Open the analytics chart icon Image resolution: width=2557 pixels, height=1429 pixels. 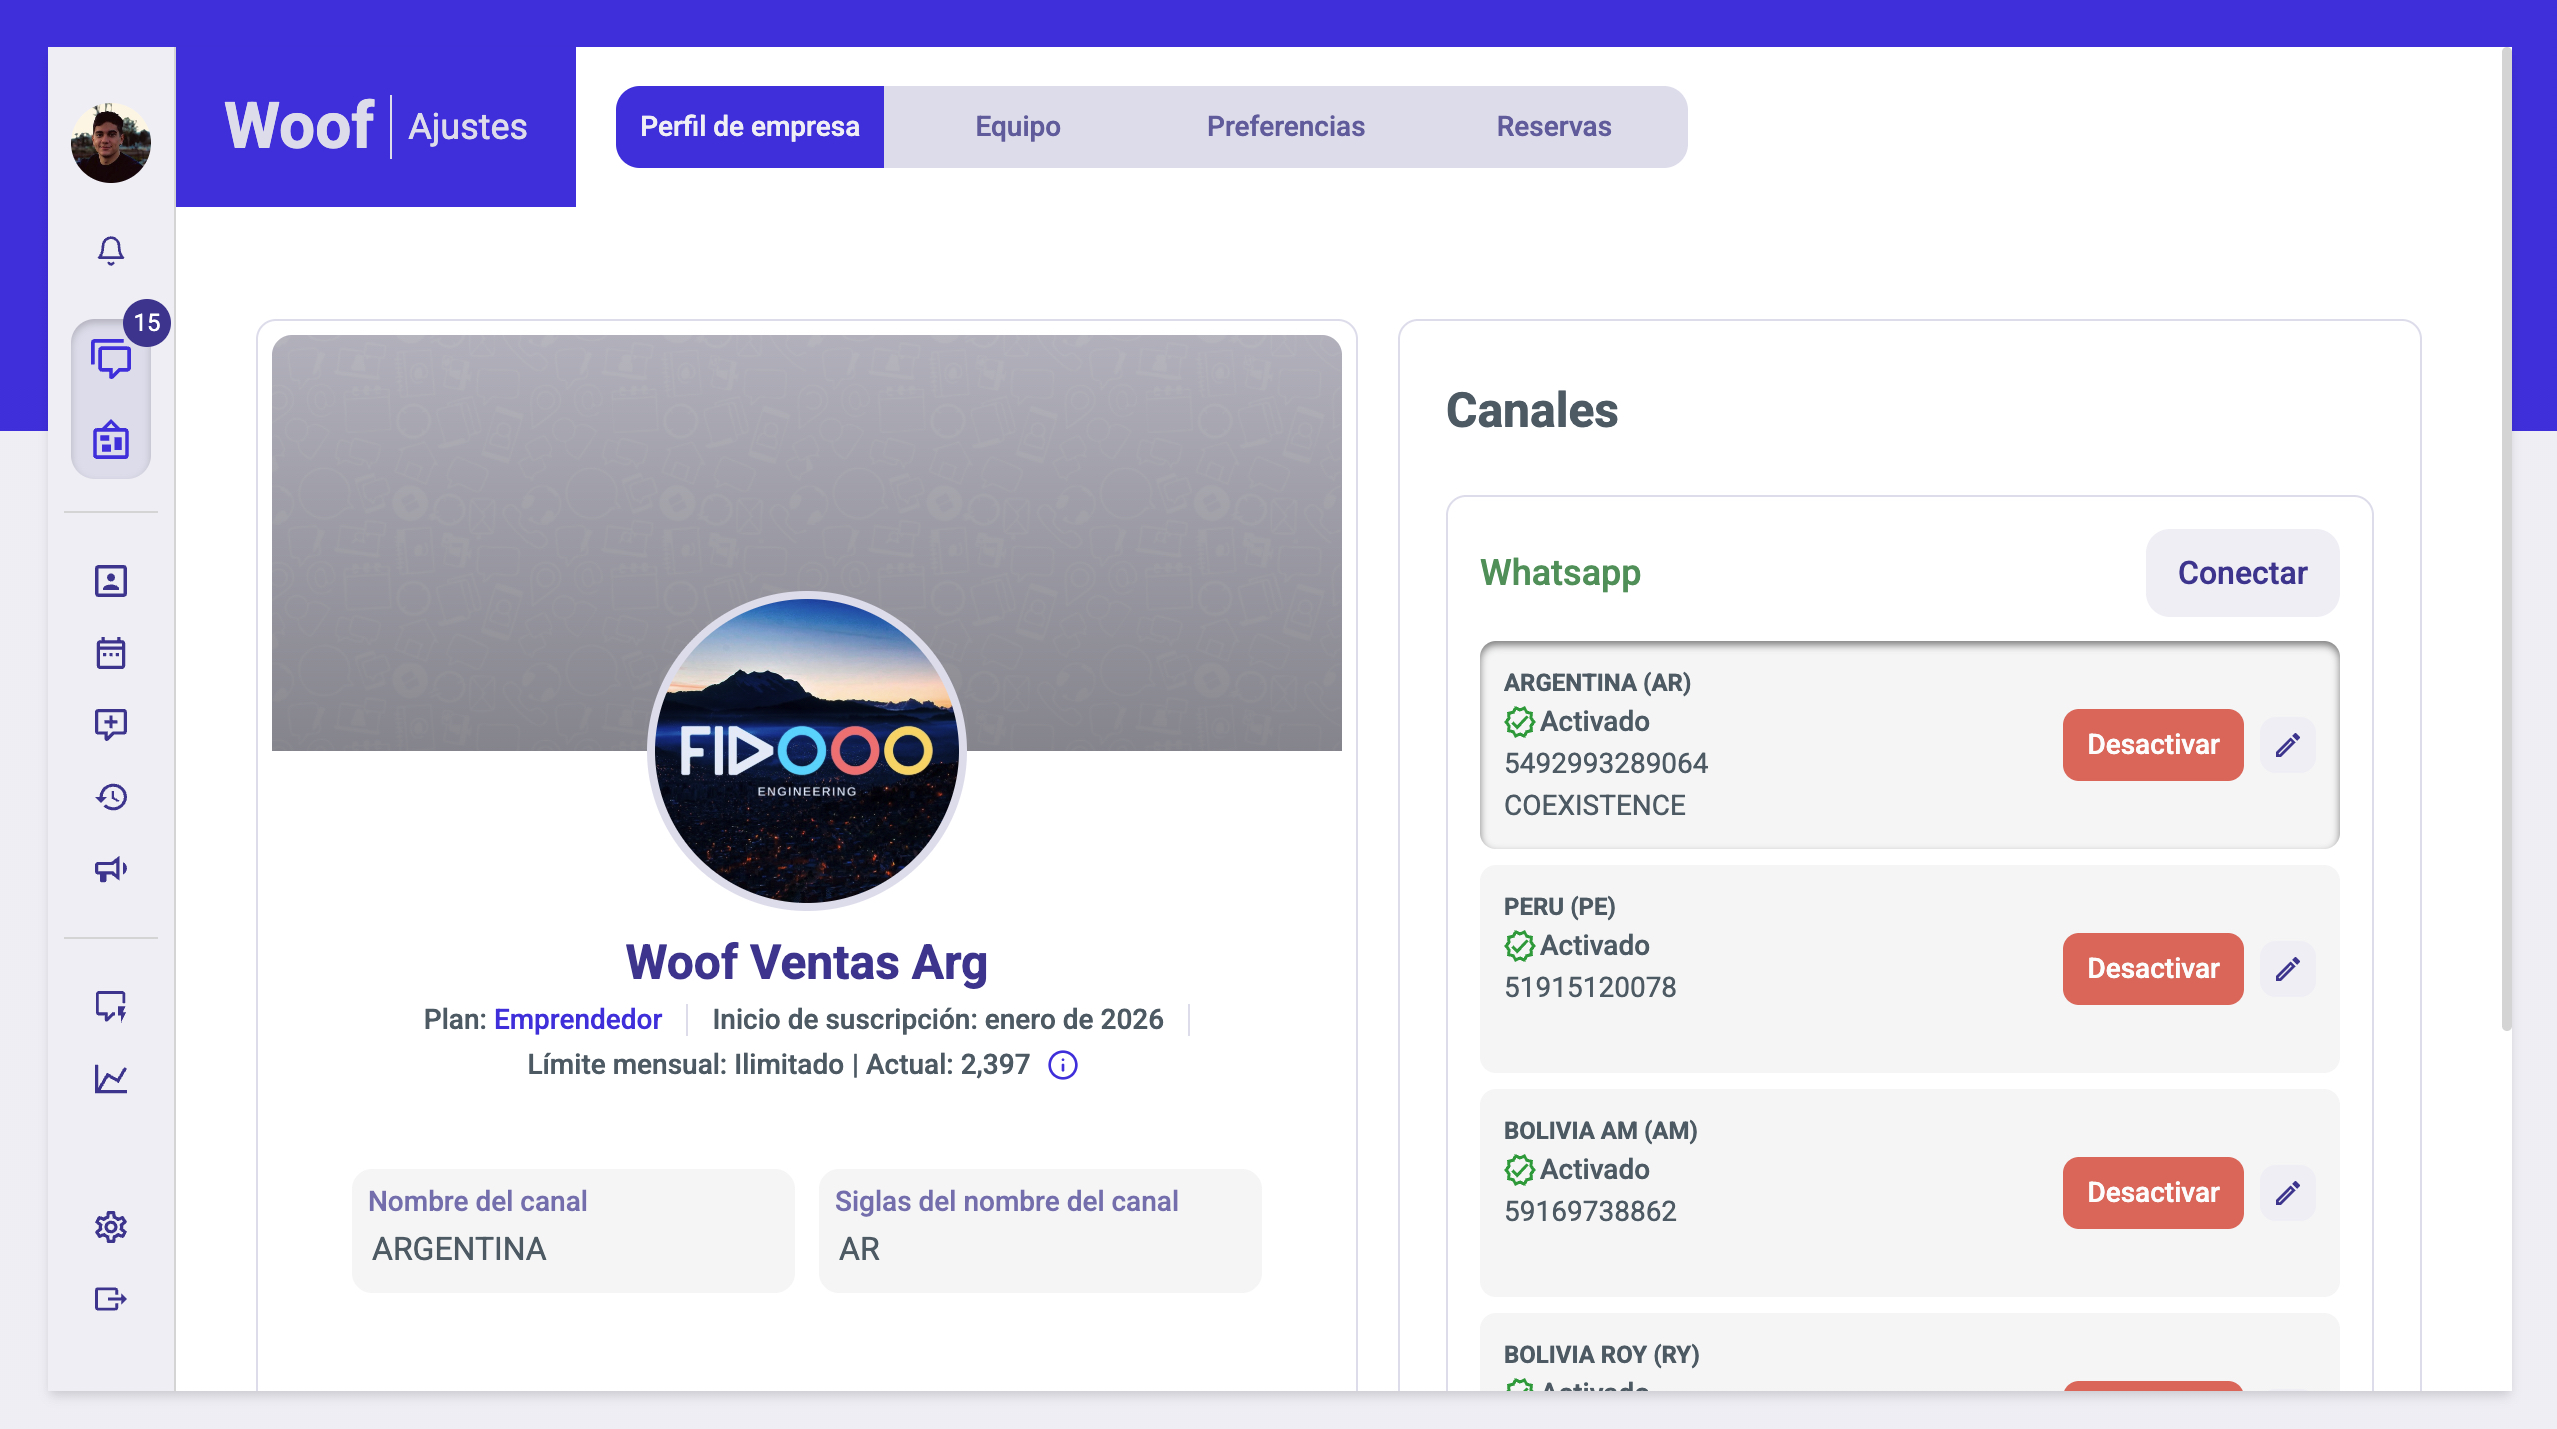click(111, 1079)
